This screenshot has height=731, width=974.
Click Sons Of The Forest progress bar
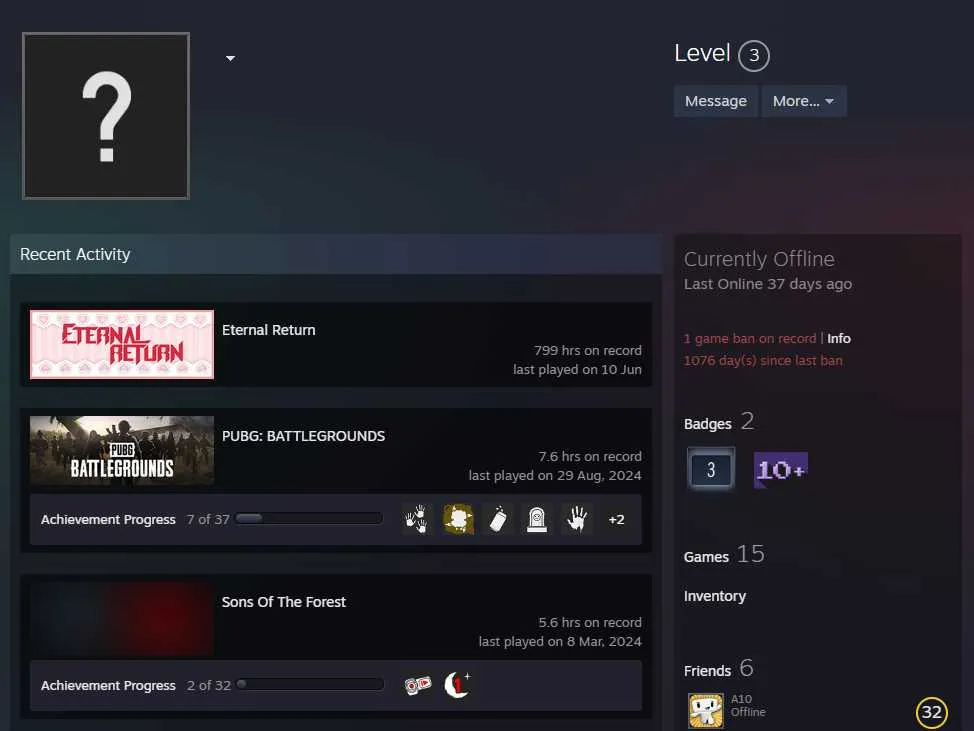[309, 684]
